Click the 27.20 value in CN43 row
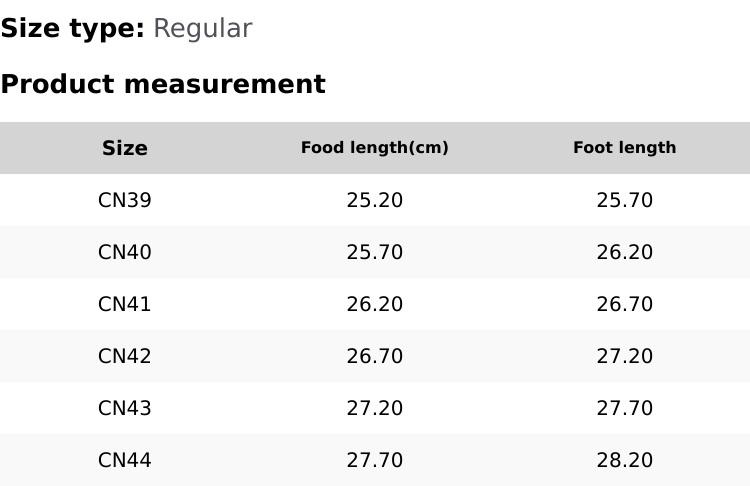 click(375, 409)
